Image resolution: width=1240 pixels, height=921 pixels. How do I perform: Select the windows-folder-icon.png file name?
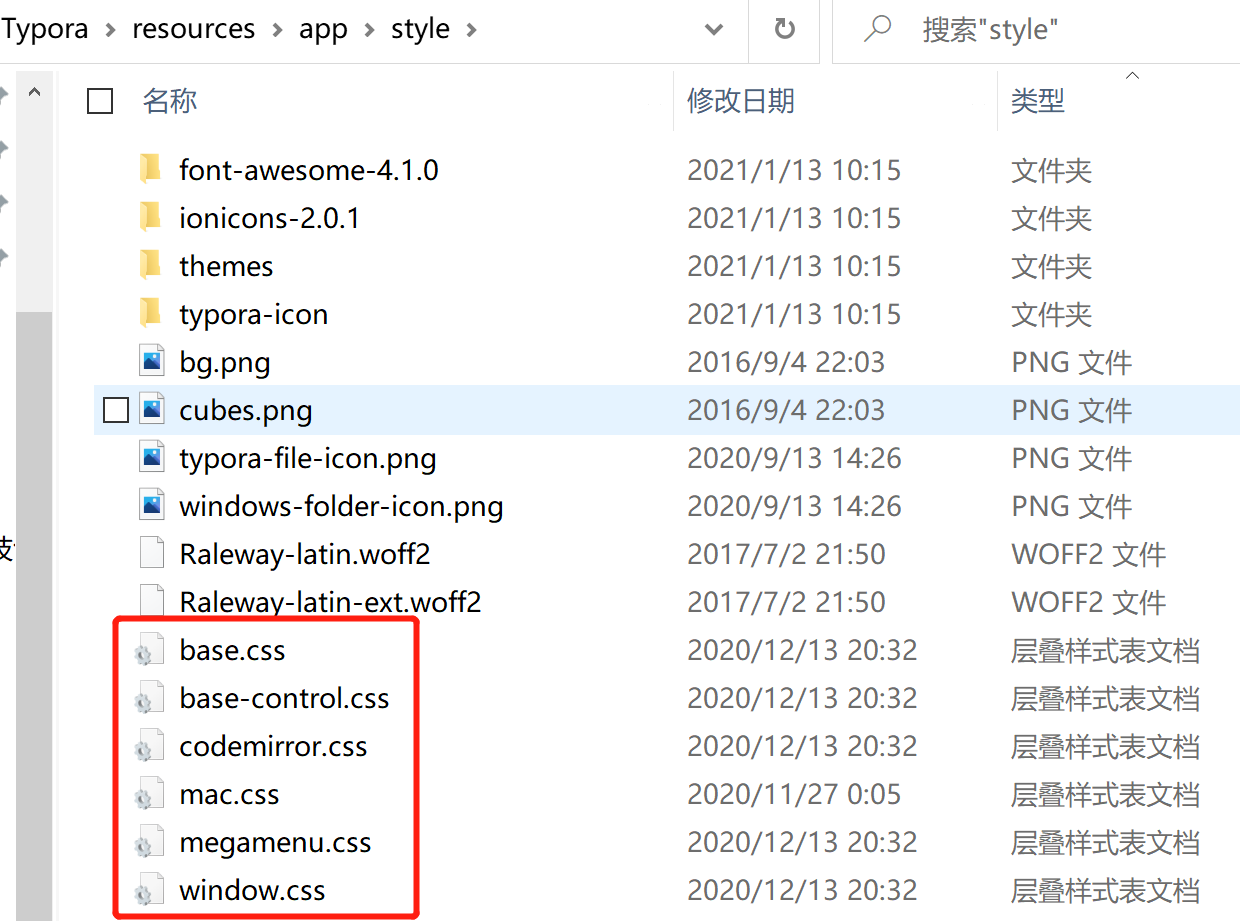pyautogui.click(x=341, y=506)
